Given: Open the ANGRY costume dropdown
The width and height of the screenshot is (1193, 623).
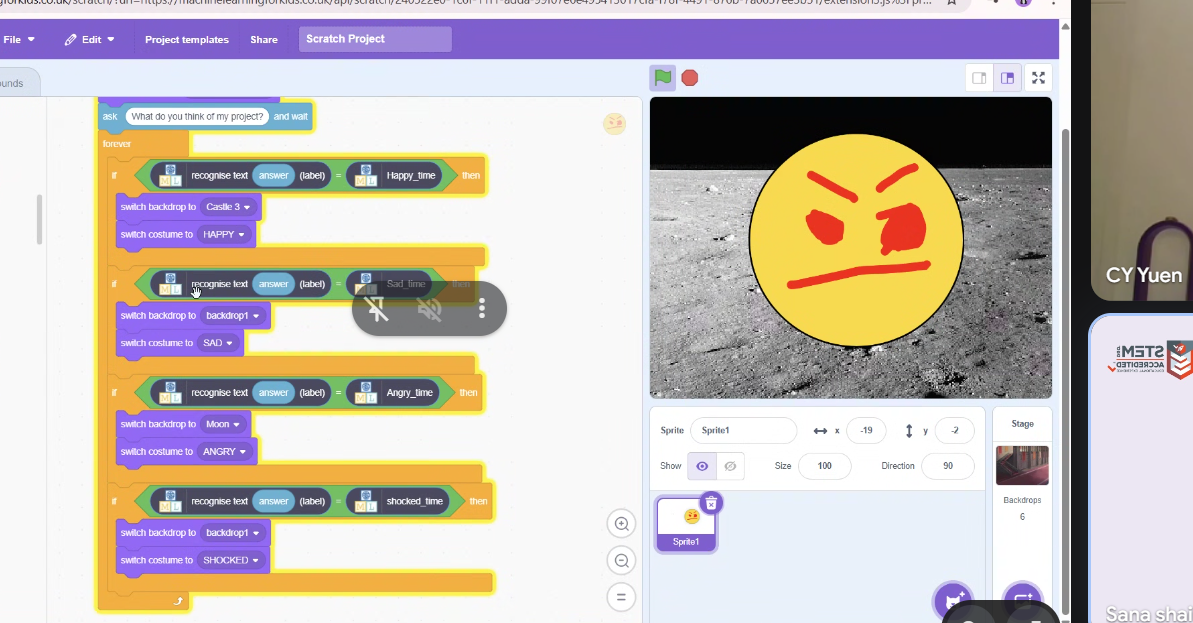Looking at the screenshot, I should [225, 452].
